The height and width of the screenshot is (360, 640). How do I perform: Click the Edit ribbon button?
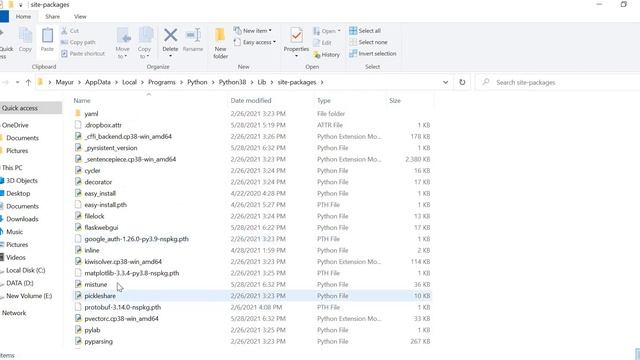pyautogui.click(x=322, y=42)
